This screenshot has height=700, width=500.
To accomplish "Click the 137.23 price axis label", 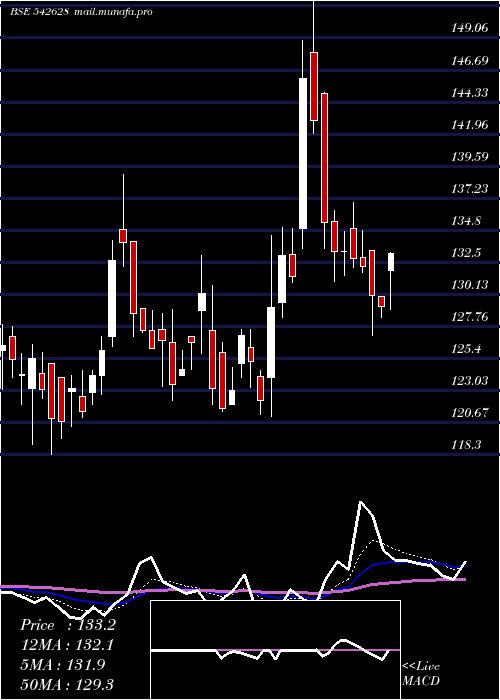I will pos(469,189).
